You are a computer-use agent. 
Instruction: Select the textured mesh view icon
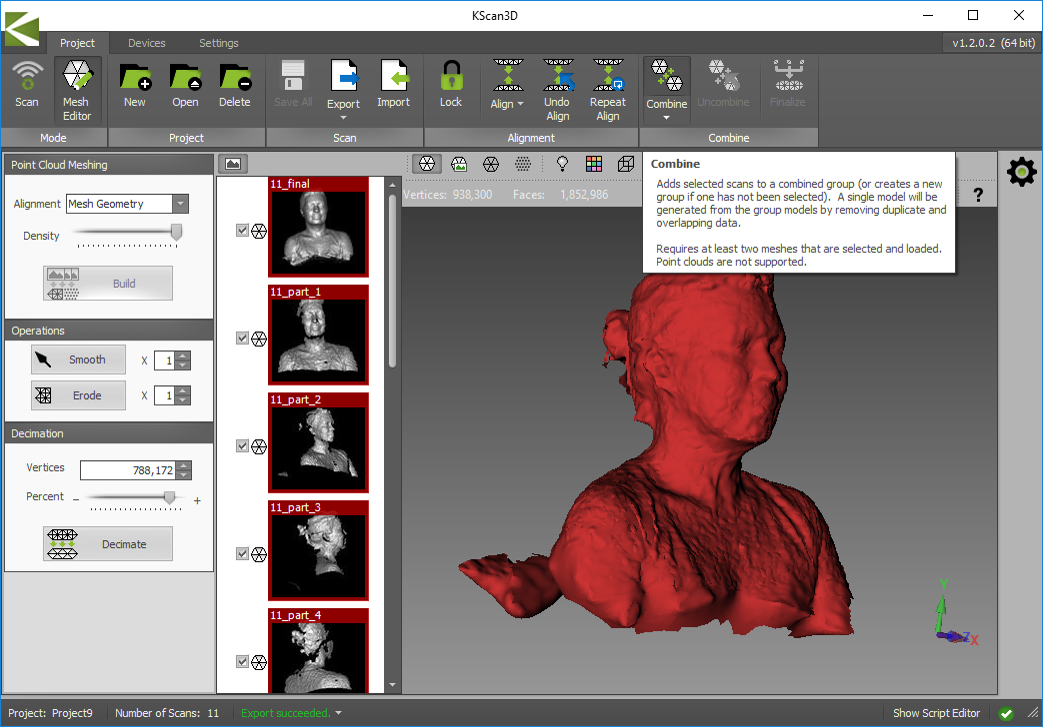459,164
